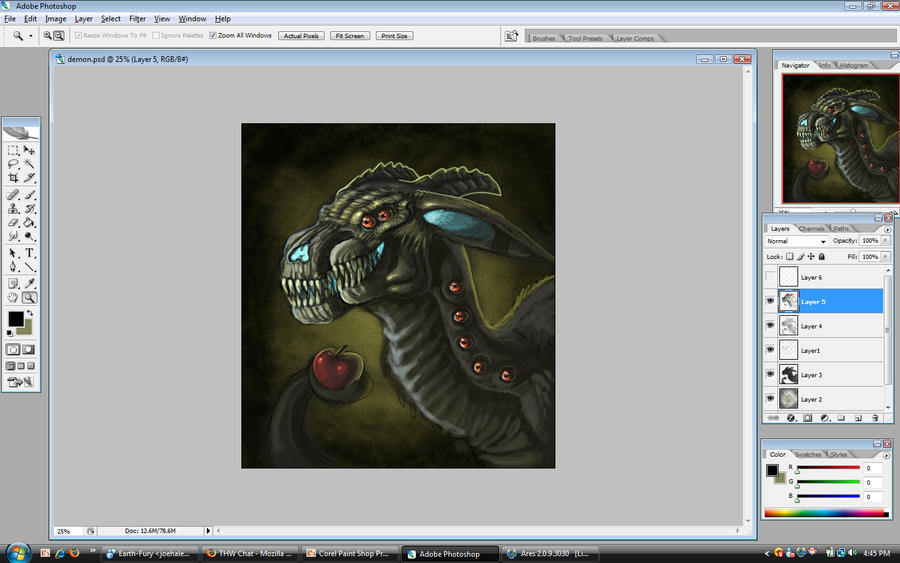Swap foreground and background colors
The height and width of the screenshot is (563, 900).
[x=30, y=313]
